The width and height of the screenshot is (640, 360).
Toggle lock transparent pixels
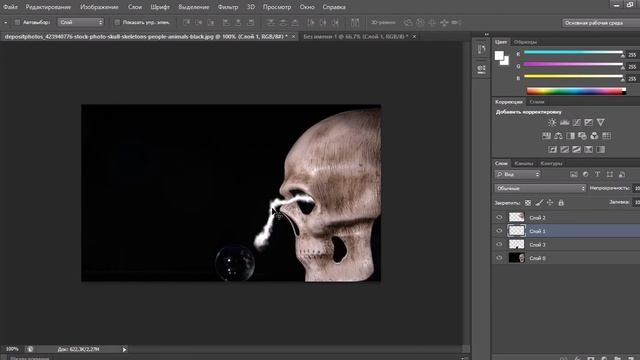point(528,202)
